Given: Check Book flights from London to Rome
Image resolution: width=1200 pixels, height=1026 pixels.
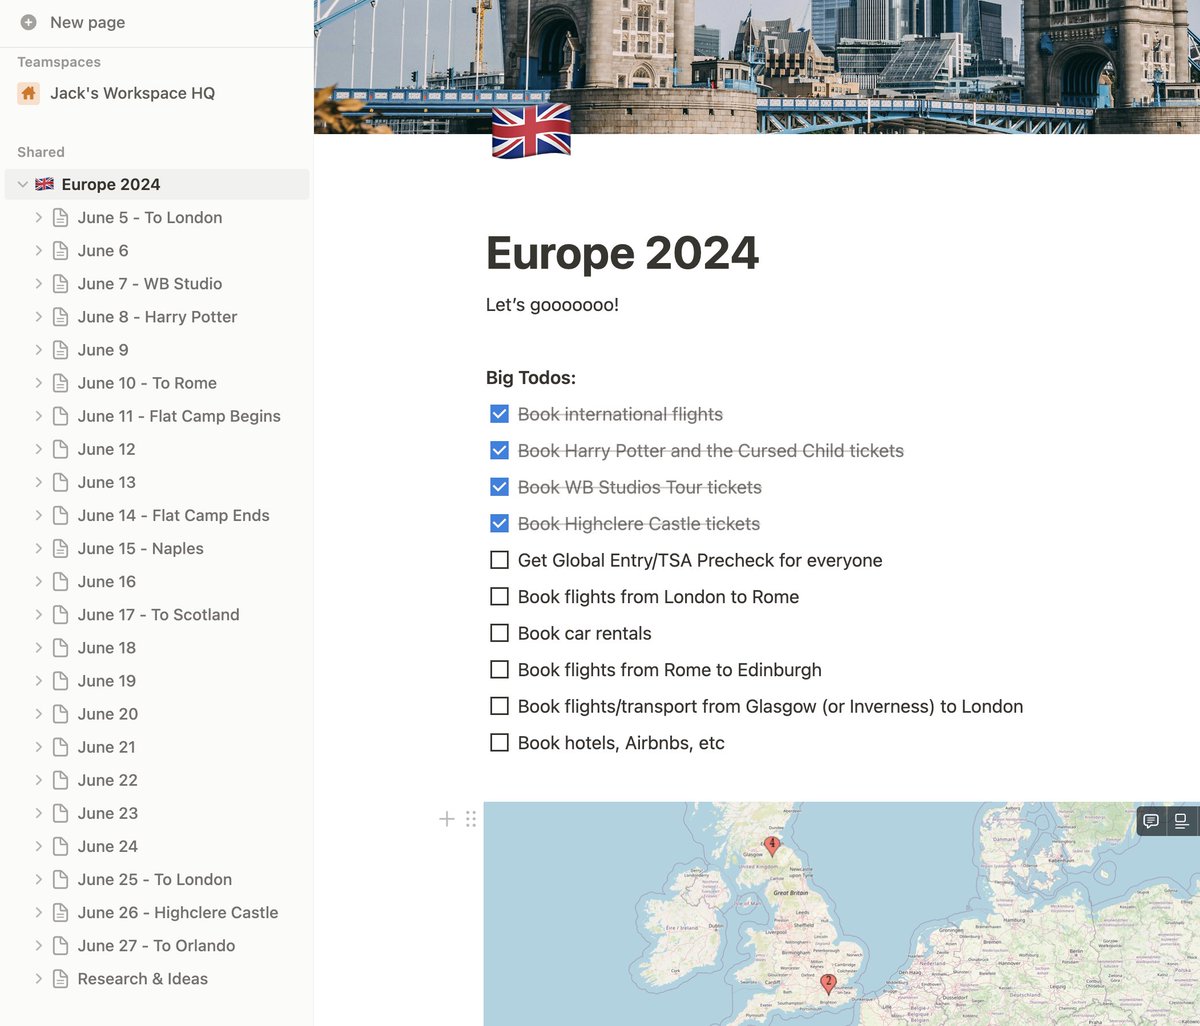Looking at the screenshot, I should point(500,597).
